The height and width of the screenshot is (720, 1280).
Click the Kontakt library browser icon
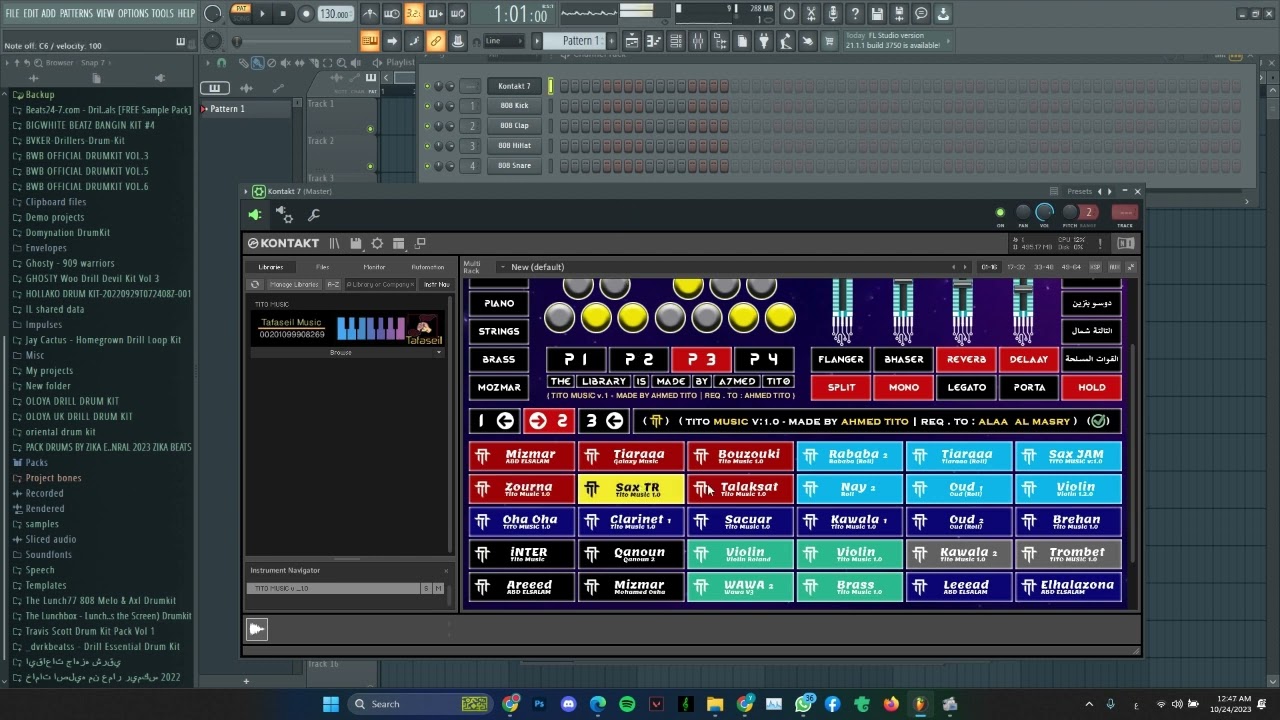(335, 243)
